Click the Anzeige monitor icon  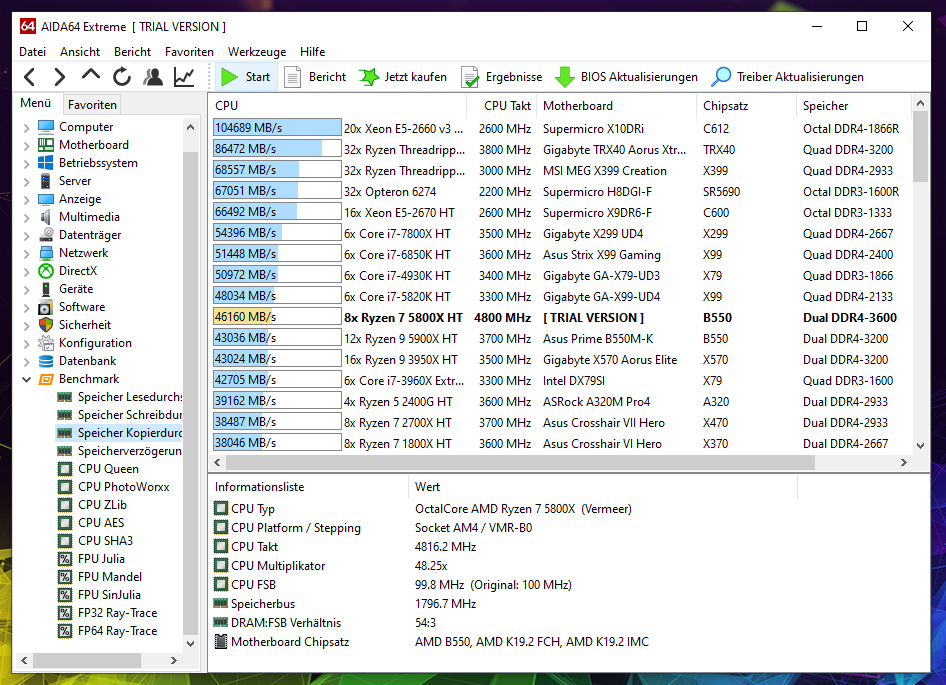pyautogui.click(x=46, y=199)
